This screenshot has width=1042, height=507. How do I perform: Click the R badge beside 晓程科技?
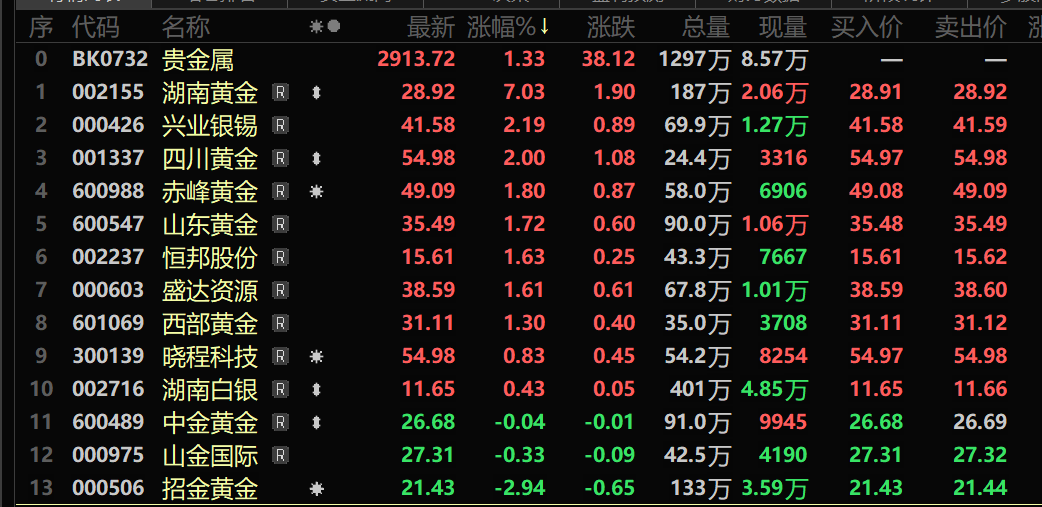(x=280, y=357)
